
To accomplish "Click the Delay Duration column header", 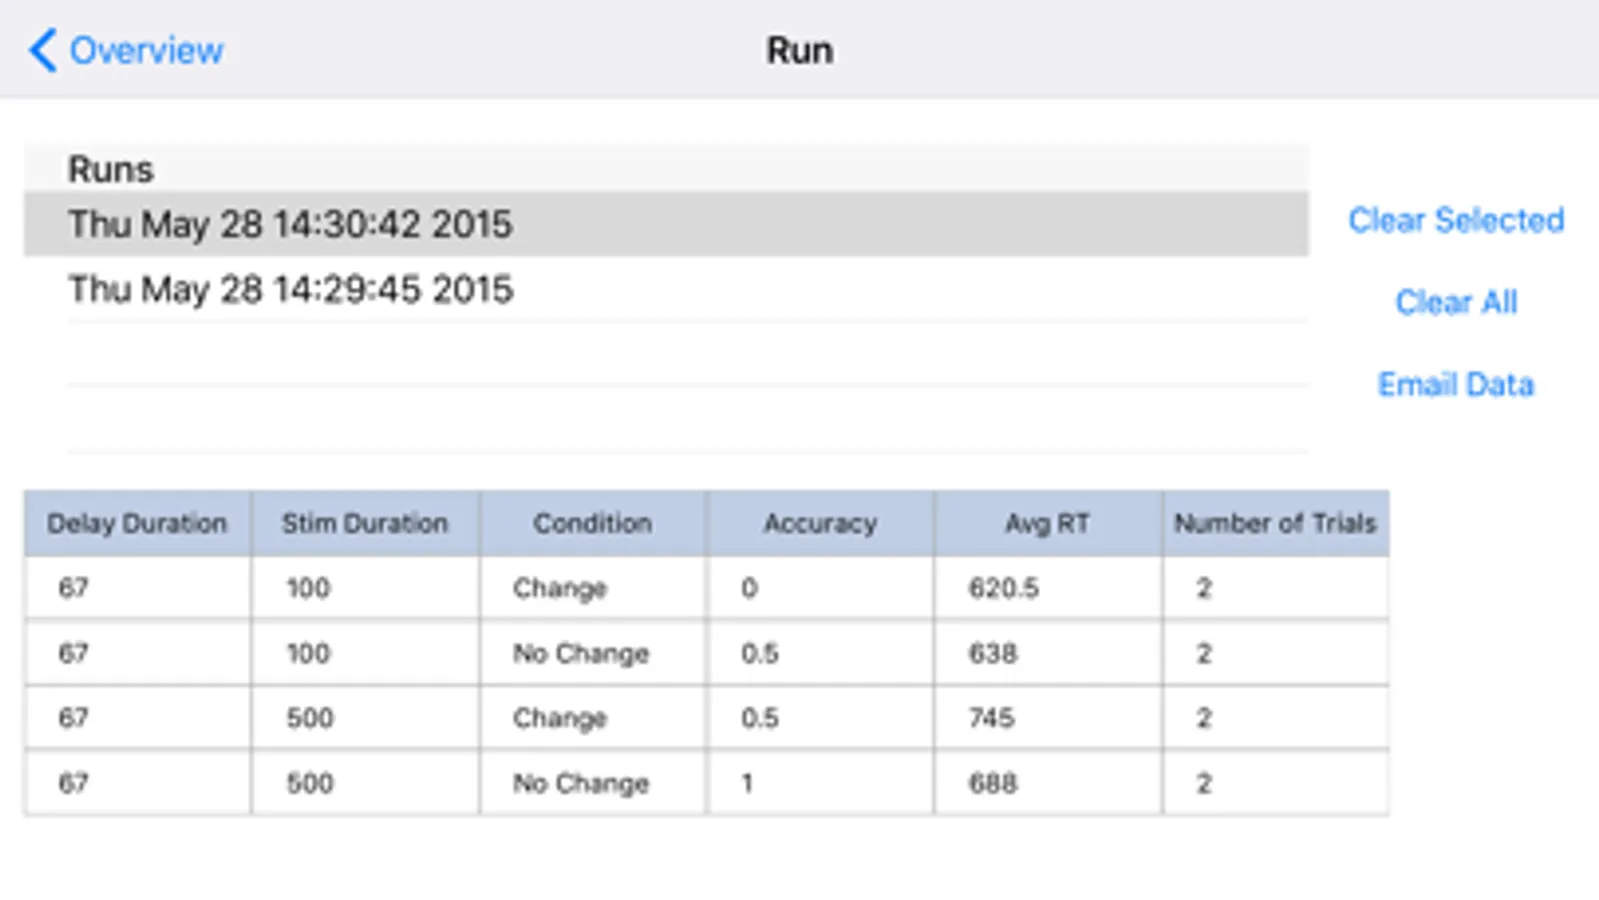I will click(x=137, y=523).
